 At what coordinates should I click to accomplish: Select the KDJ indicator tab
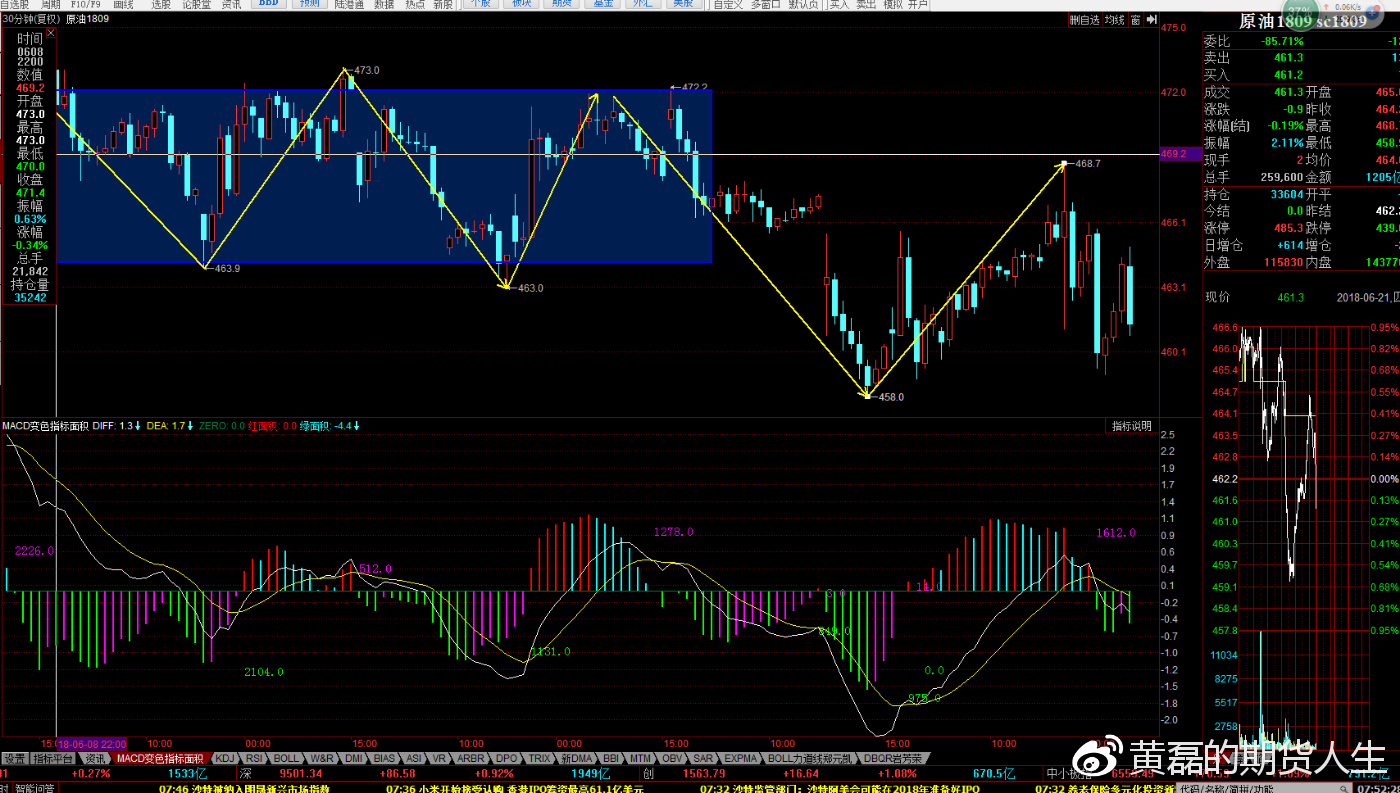[x=226, y=759]
